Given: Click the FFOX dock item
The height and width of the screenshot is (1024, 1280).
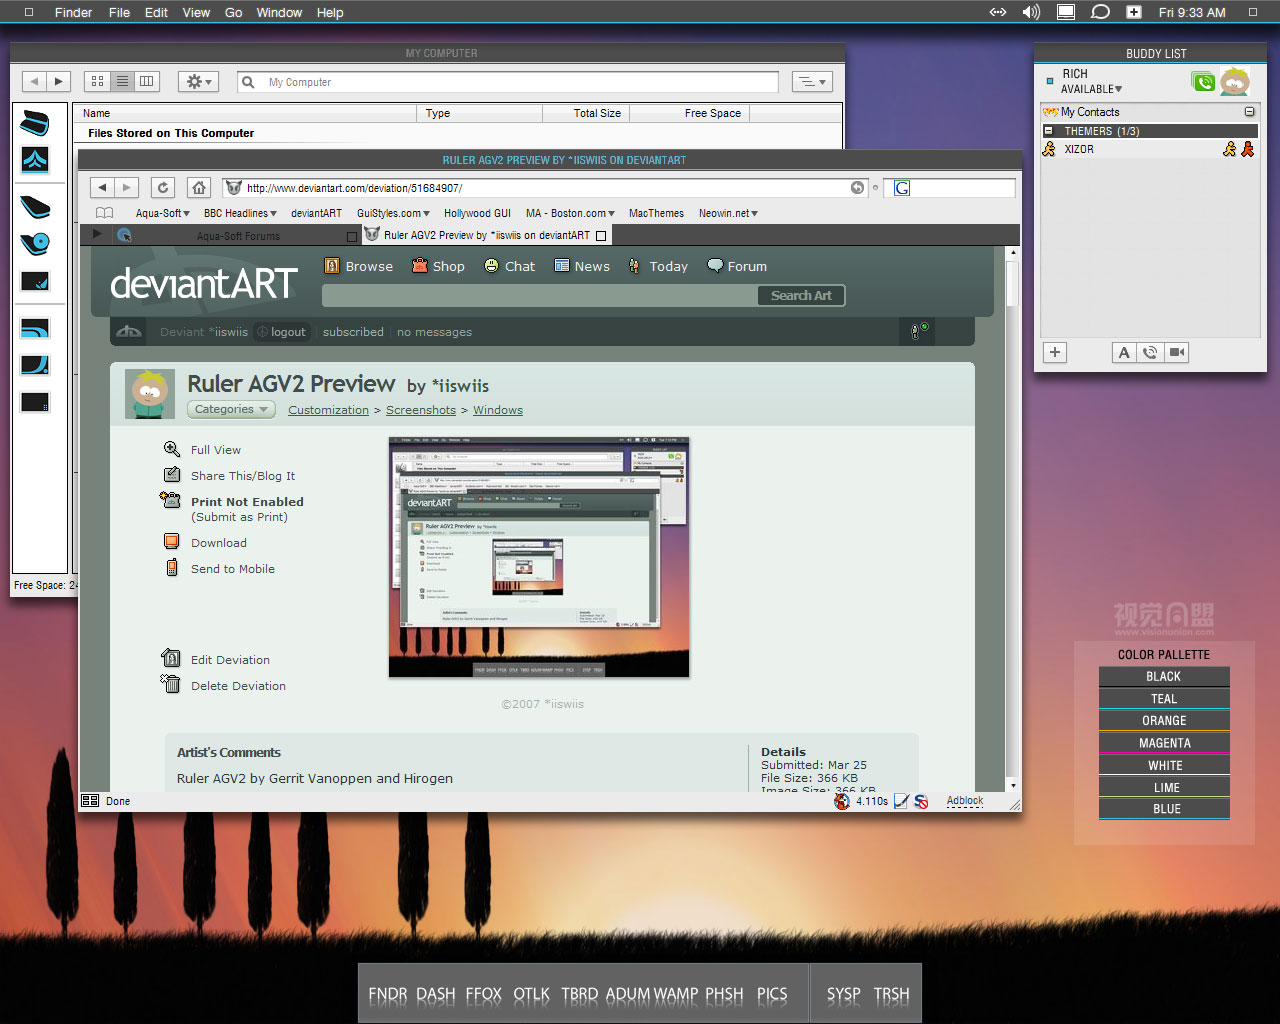Looking at the screenshot, I should 484,994.
